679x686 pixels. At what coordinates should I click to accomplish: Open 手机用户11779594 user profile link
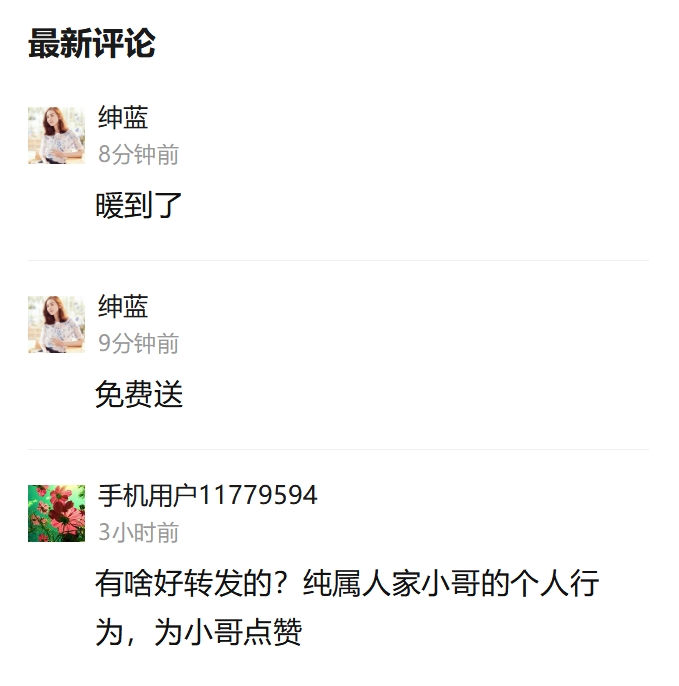pos(207,495)
